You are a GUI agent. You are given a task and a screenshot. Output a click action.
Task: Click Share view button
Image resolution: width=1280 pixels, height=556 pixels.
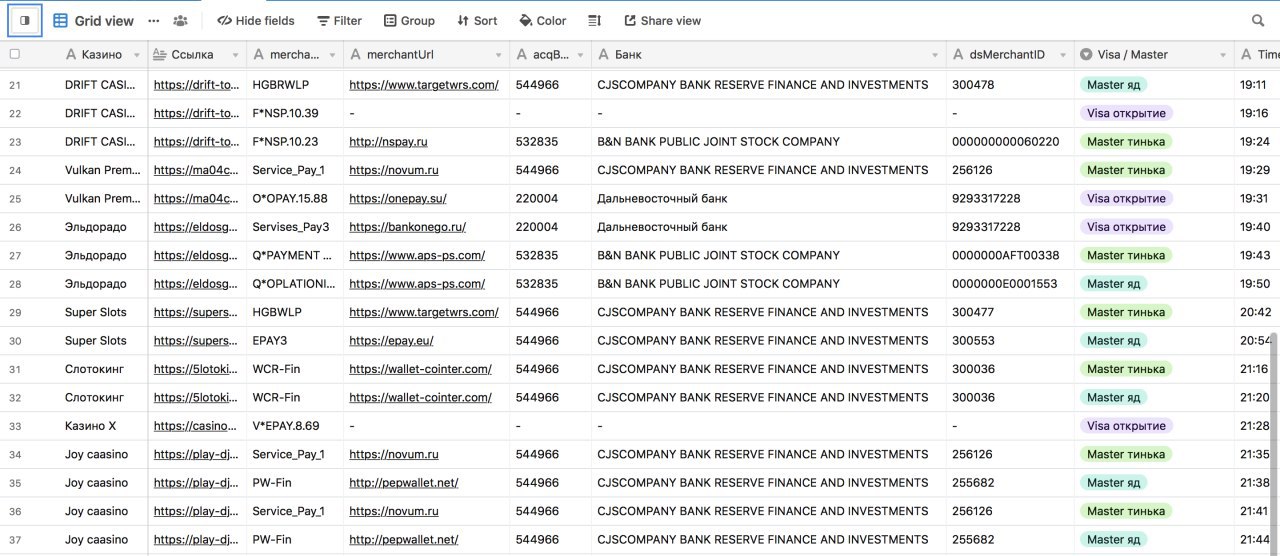tap(662, 20)
